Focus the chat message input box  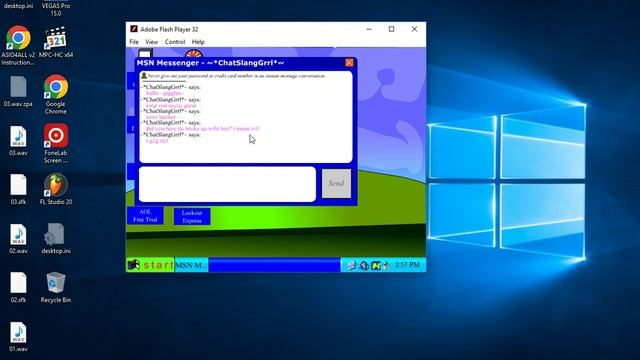pyautogui.click(x=227, y=184)
